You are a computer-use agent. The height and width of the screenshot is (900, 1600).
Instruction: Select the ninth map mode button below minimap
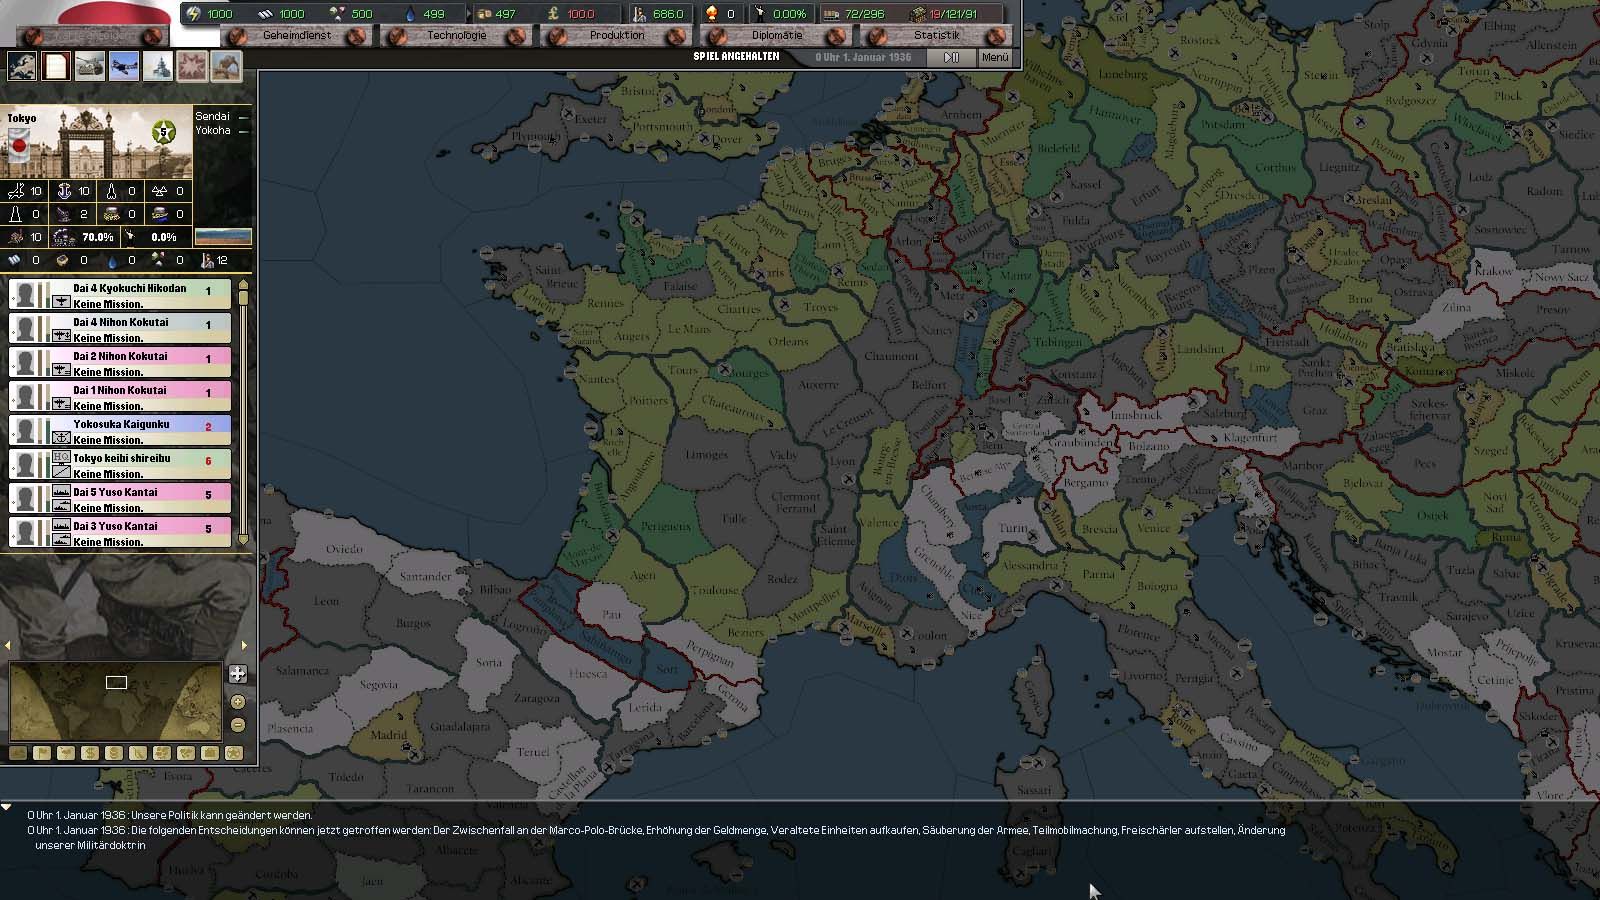[x=210, y=753]
